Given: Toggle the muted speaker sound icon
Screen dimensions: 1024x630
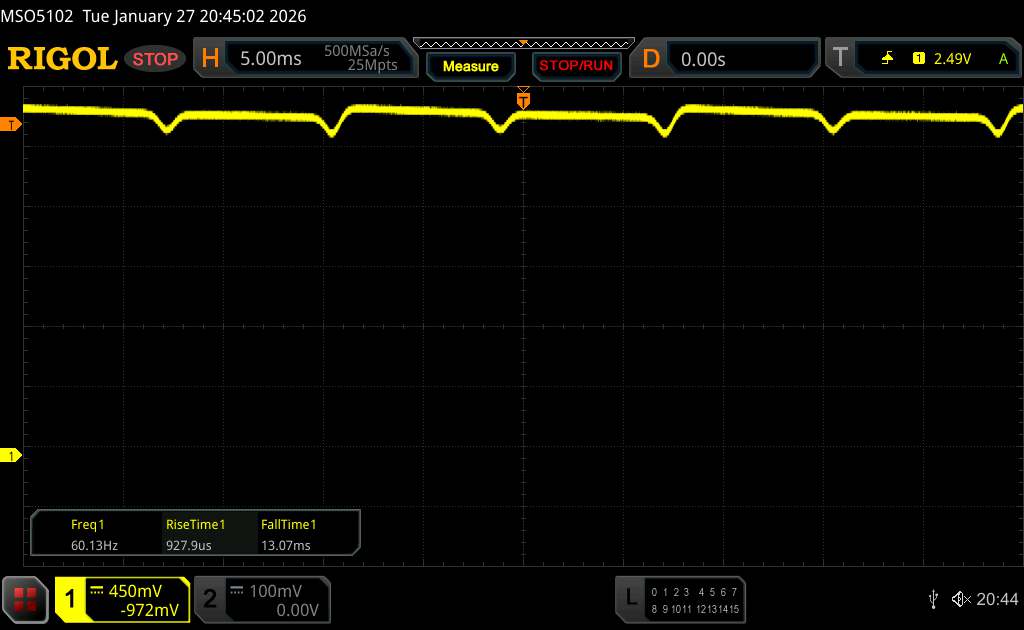Looking at the screenshot, I should [961, 598].
